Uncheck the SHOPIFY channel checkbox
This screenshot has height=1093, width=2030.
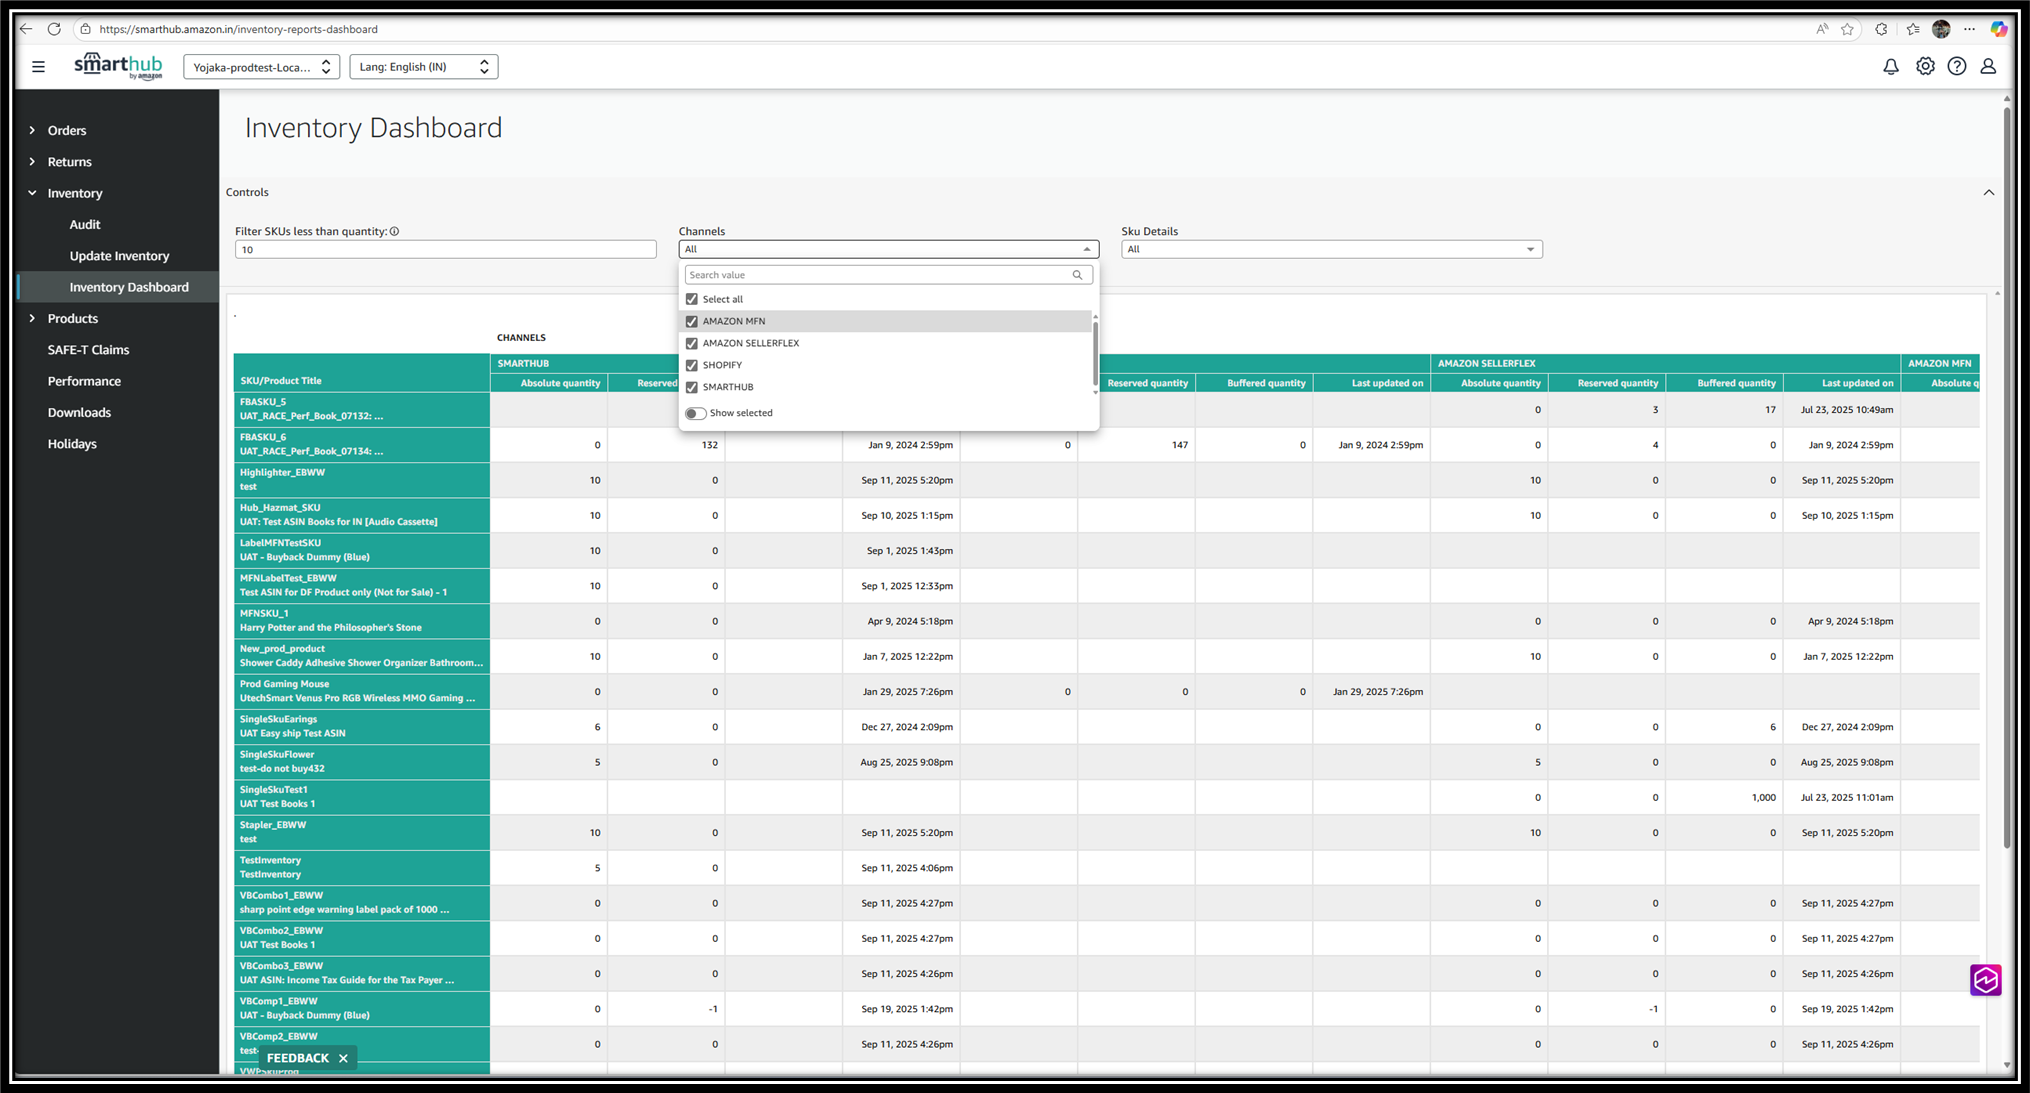[692, 365]
